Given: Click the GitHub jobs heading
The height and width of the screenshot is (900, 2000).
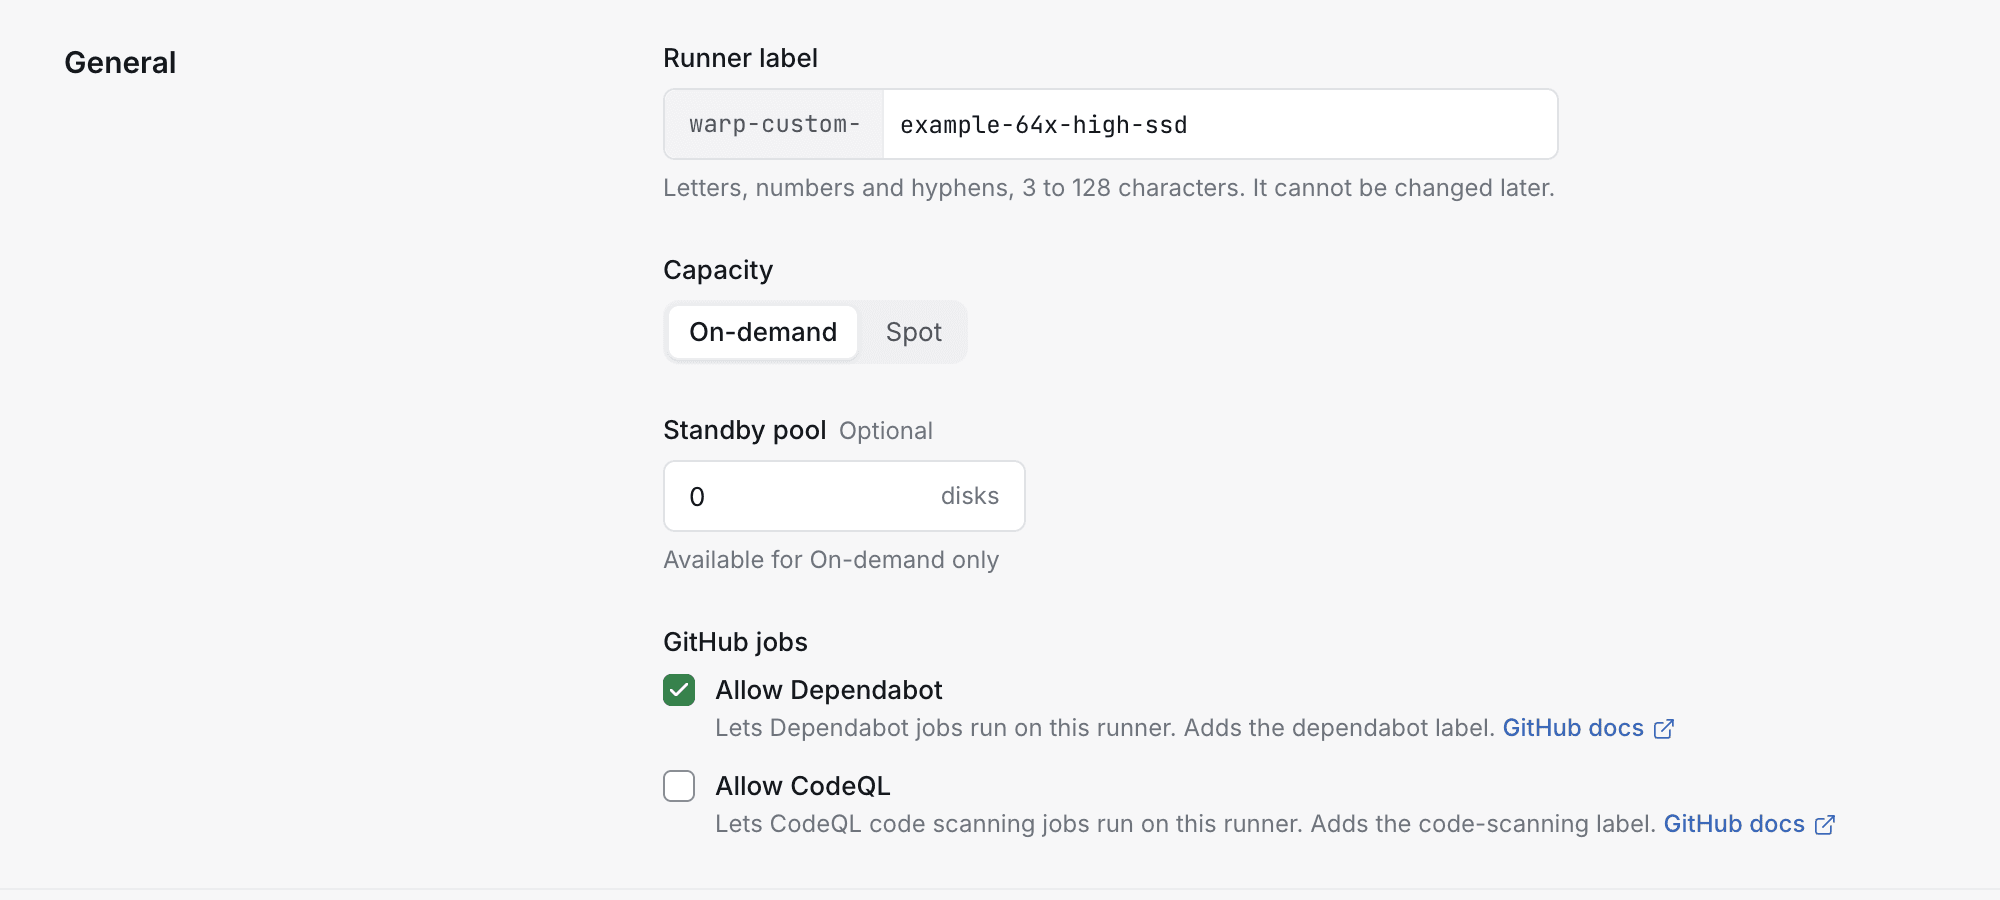Looking at the screenshot, I should 736,642.
